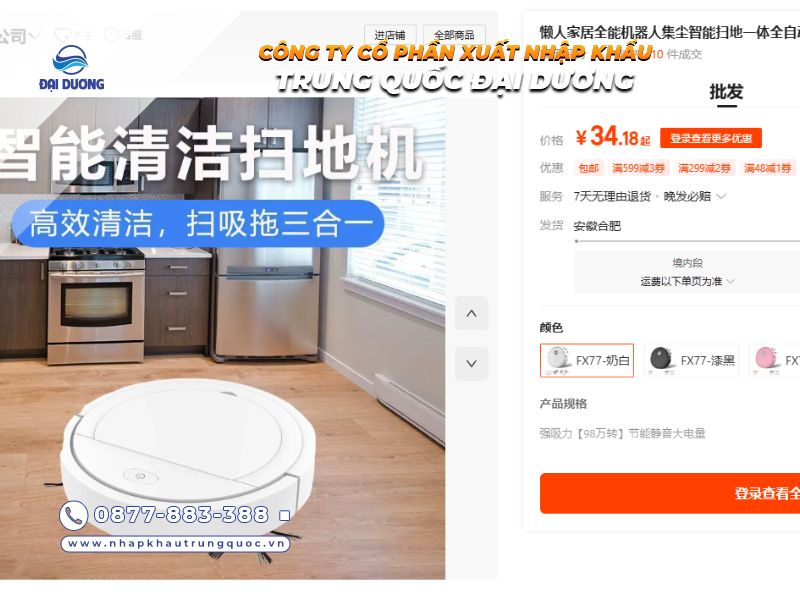The image size is (800, 600).
Task: Click the black FX77-漆黑 robot thumbnail icon
Action: [661, 359]
